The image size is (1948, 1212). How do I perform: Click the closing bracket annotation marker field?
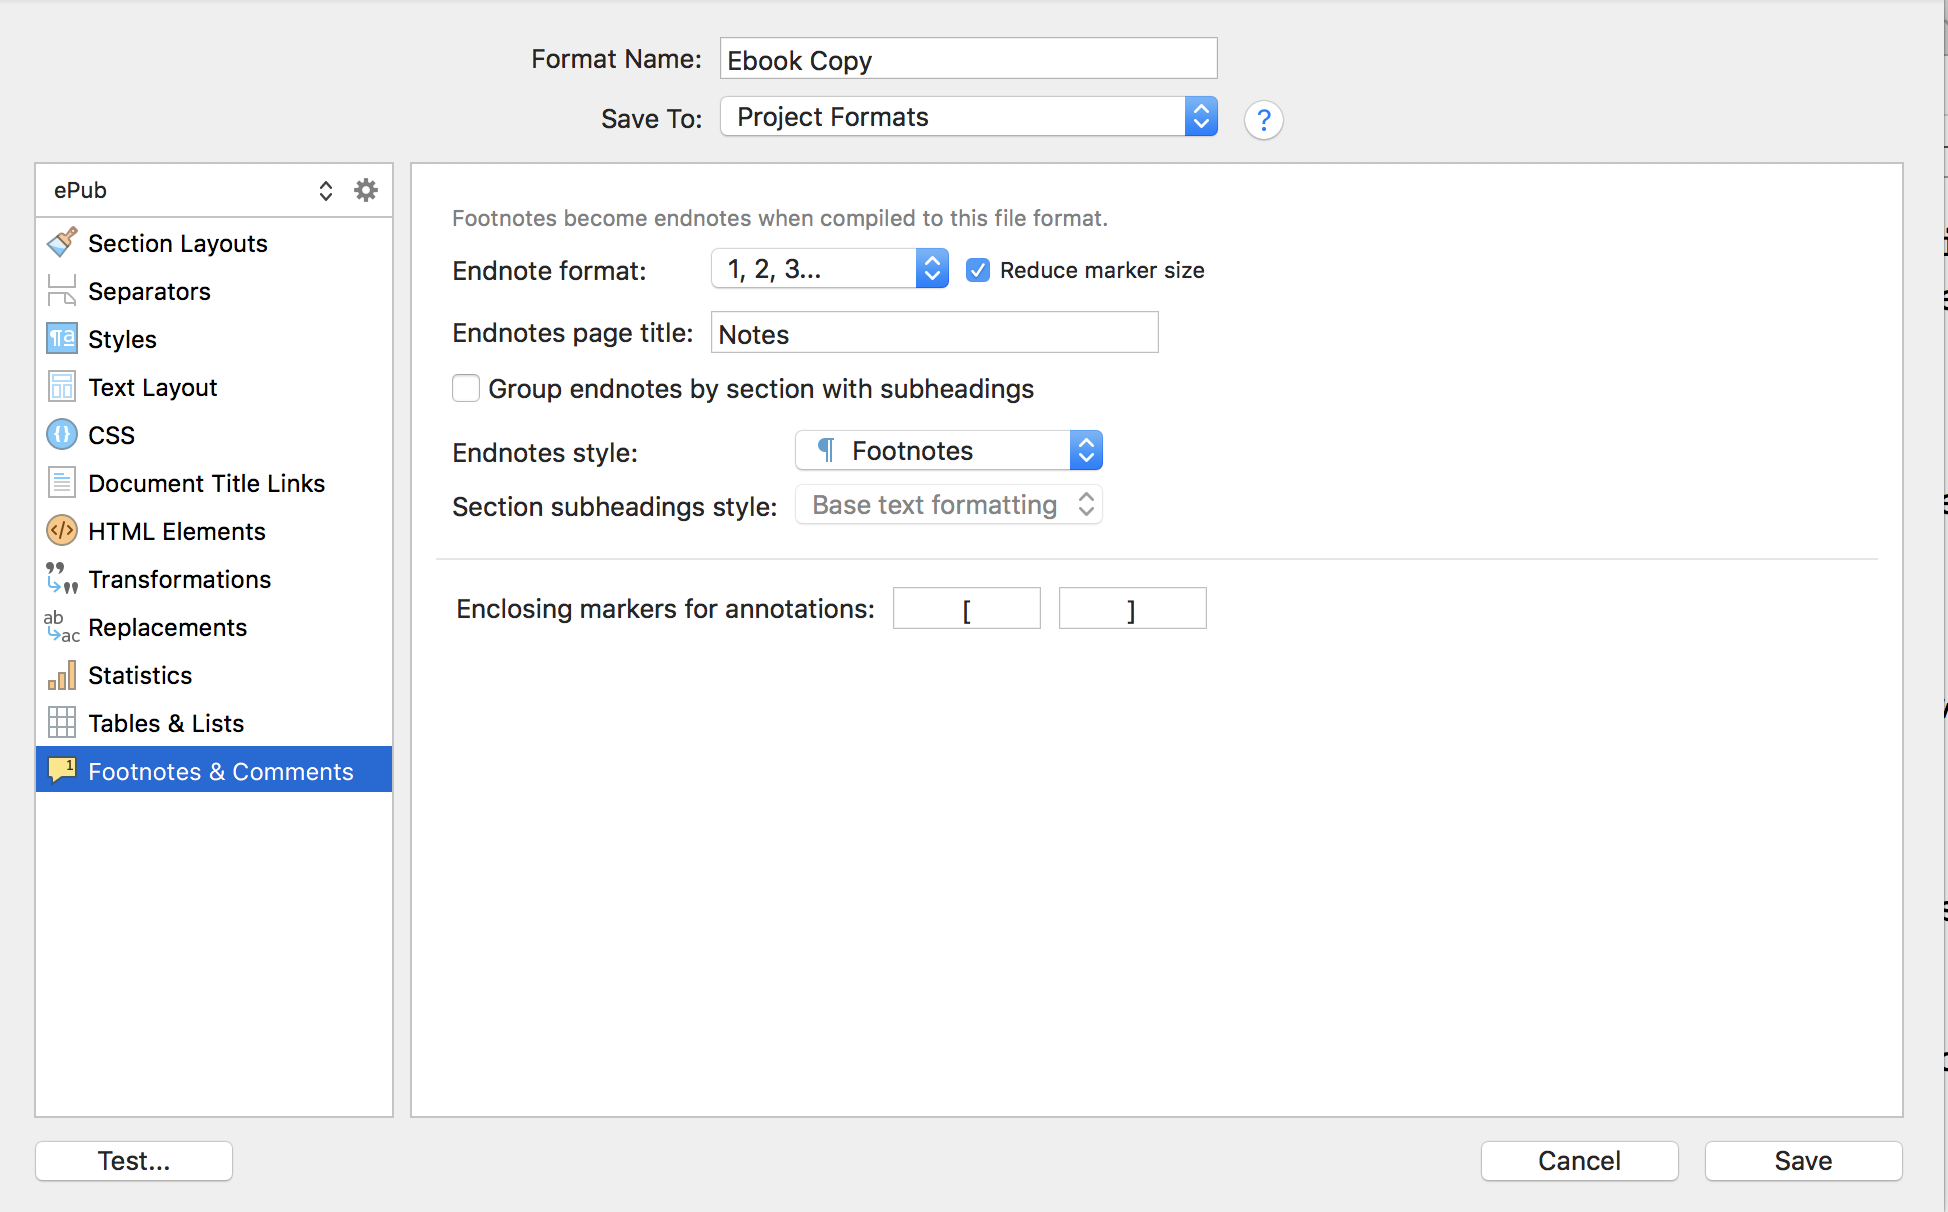click(1132, 608)
